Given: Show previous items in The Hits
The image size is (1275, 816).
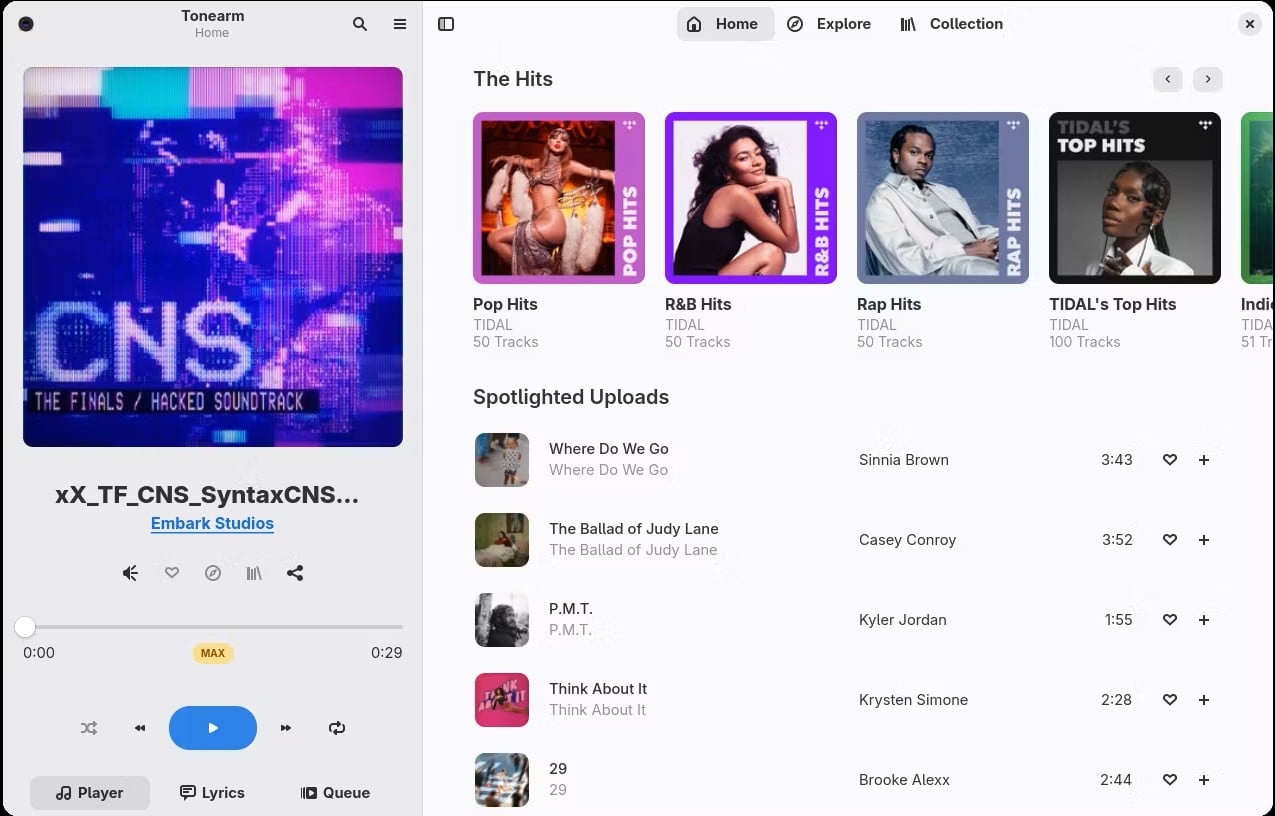Looking at the screenshot, I should pos(1168,79).
